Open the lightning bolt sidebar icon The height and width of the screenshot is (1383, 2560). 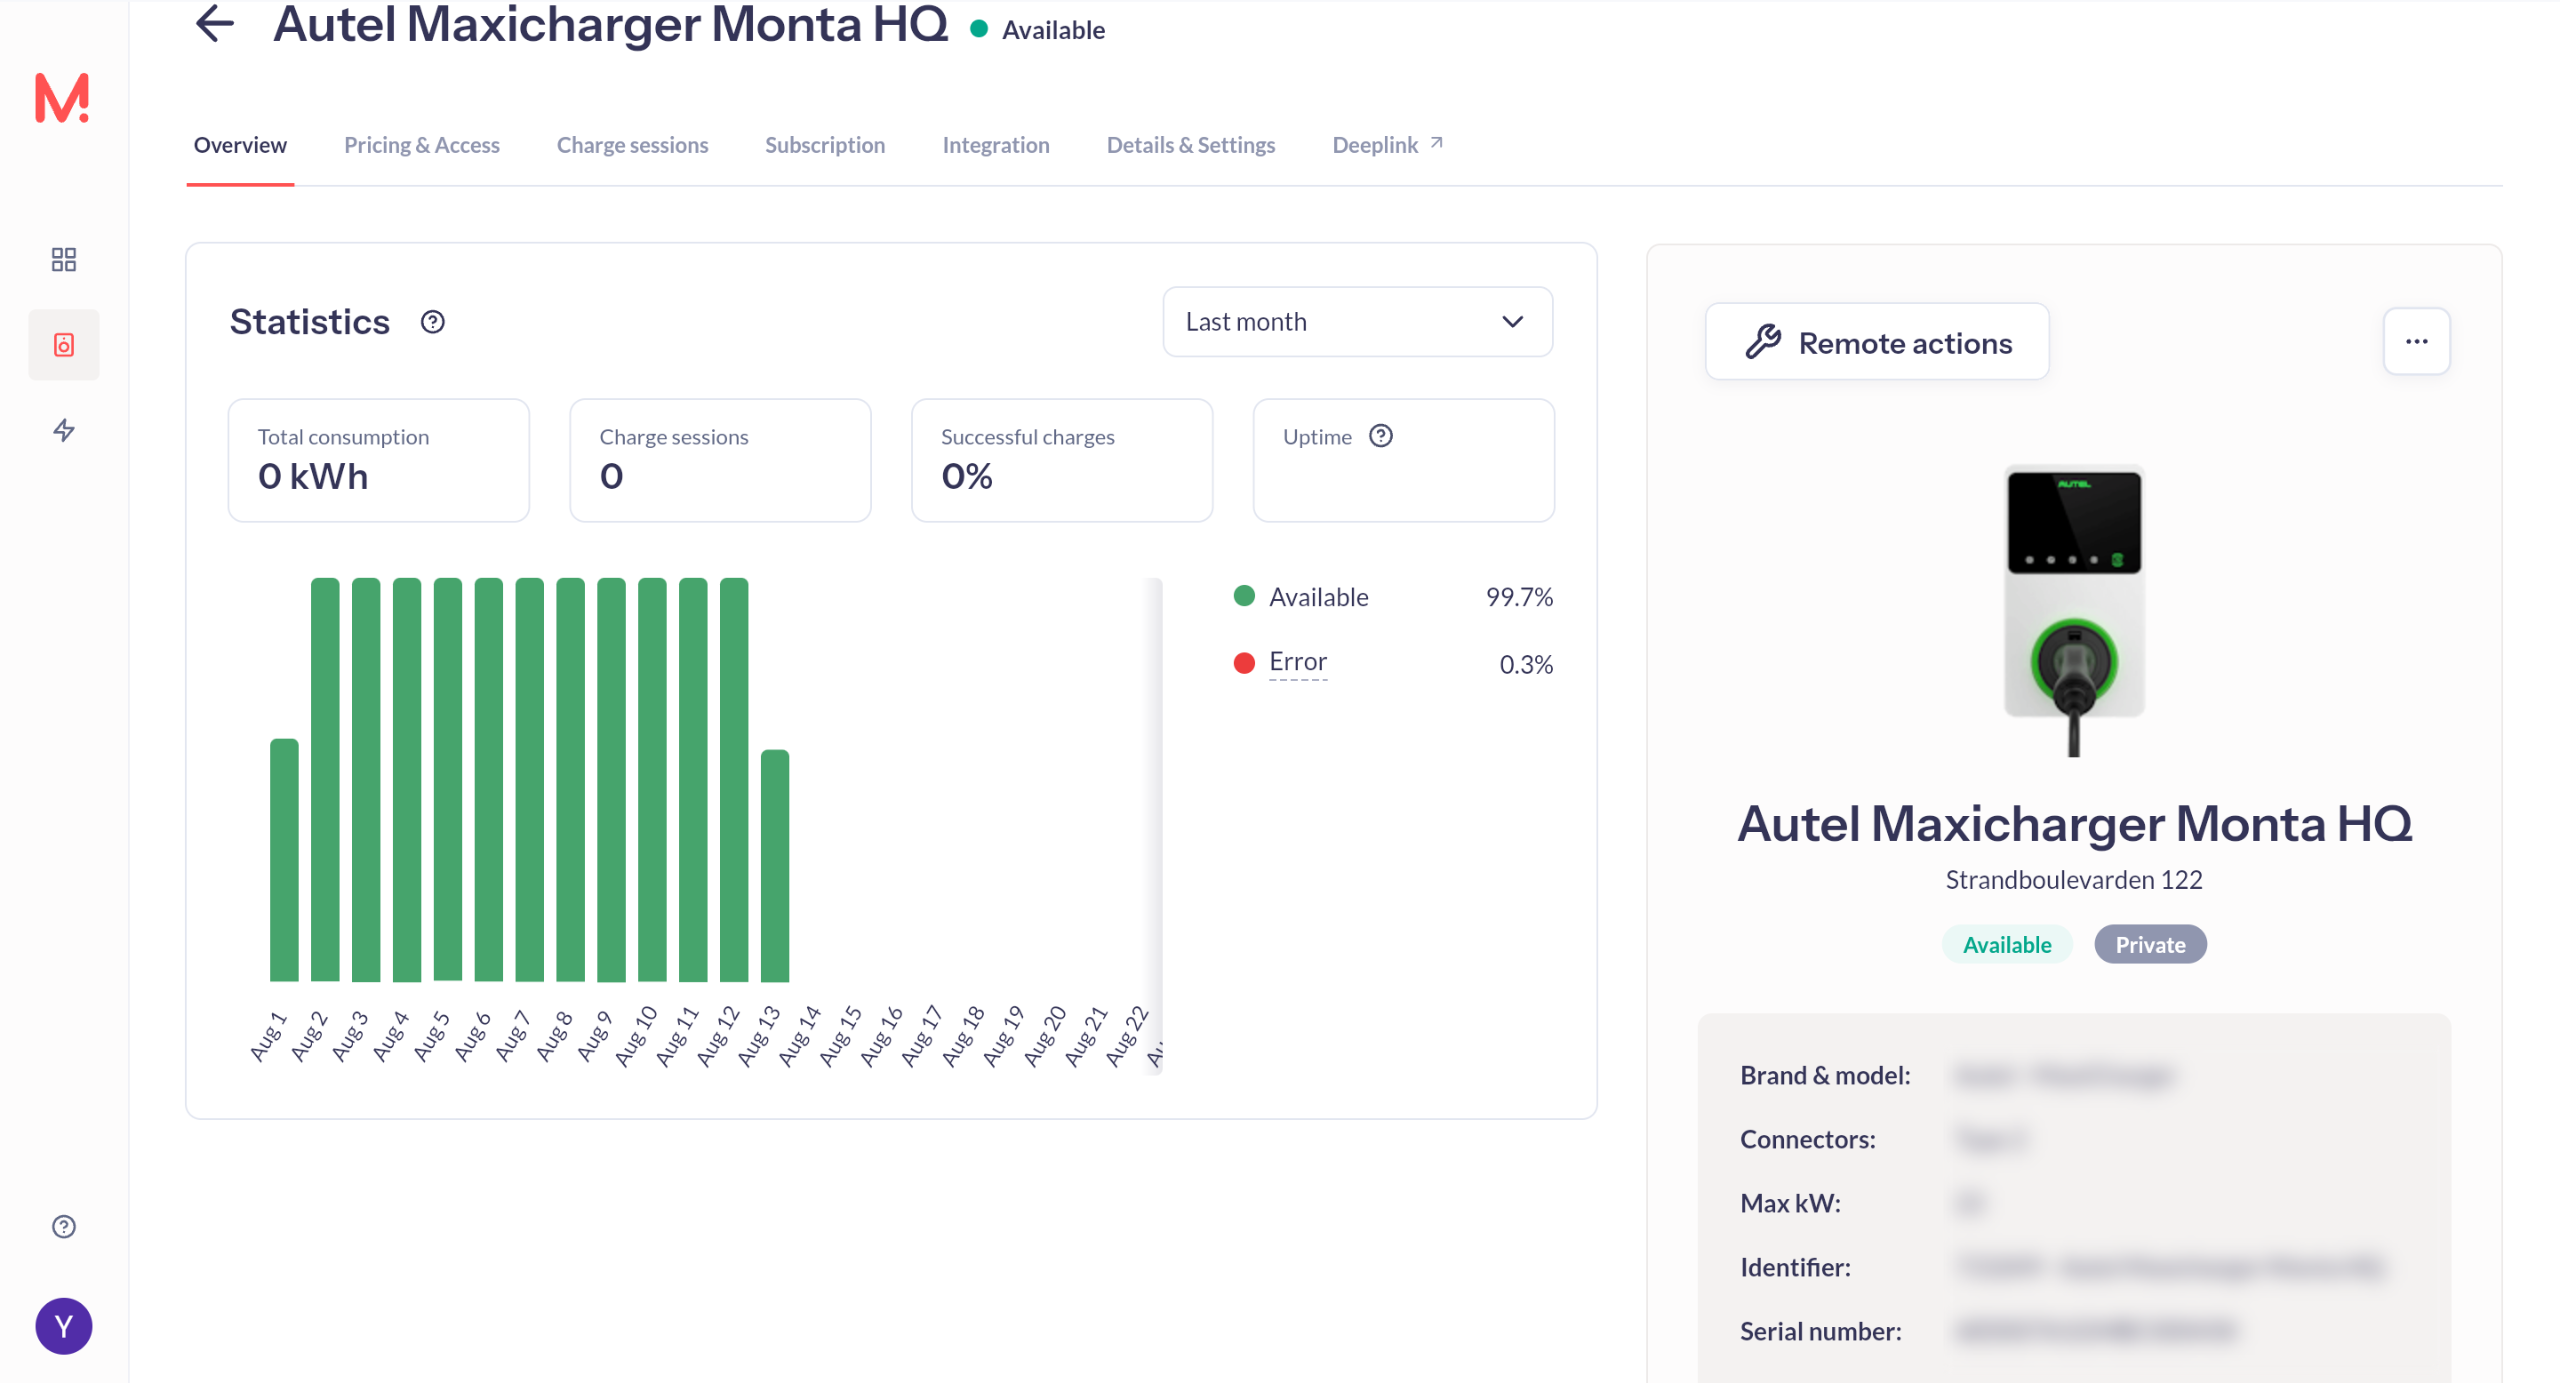coord(64,430)
